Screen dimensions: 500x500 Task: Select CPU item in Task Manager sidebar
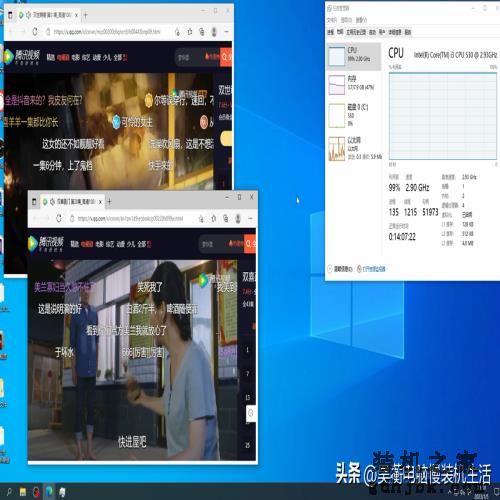(354, 56)
